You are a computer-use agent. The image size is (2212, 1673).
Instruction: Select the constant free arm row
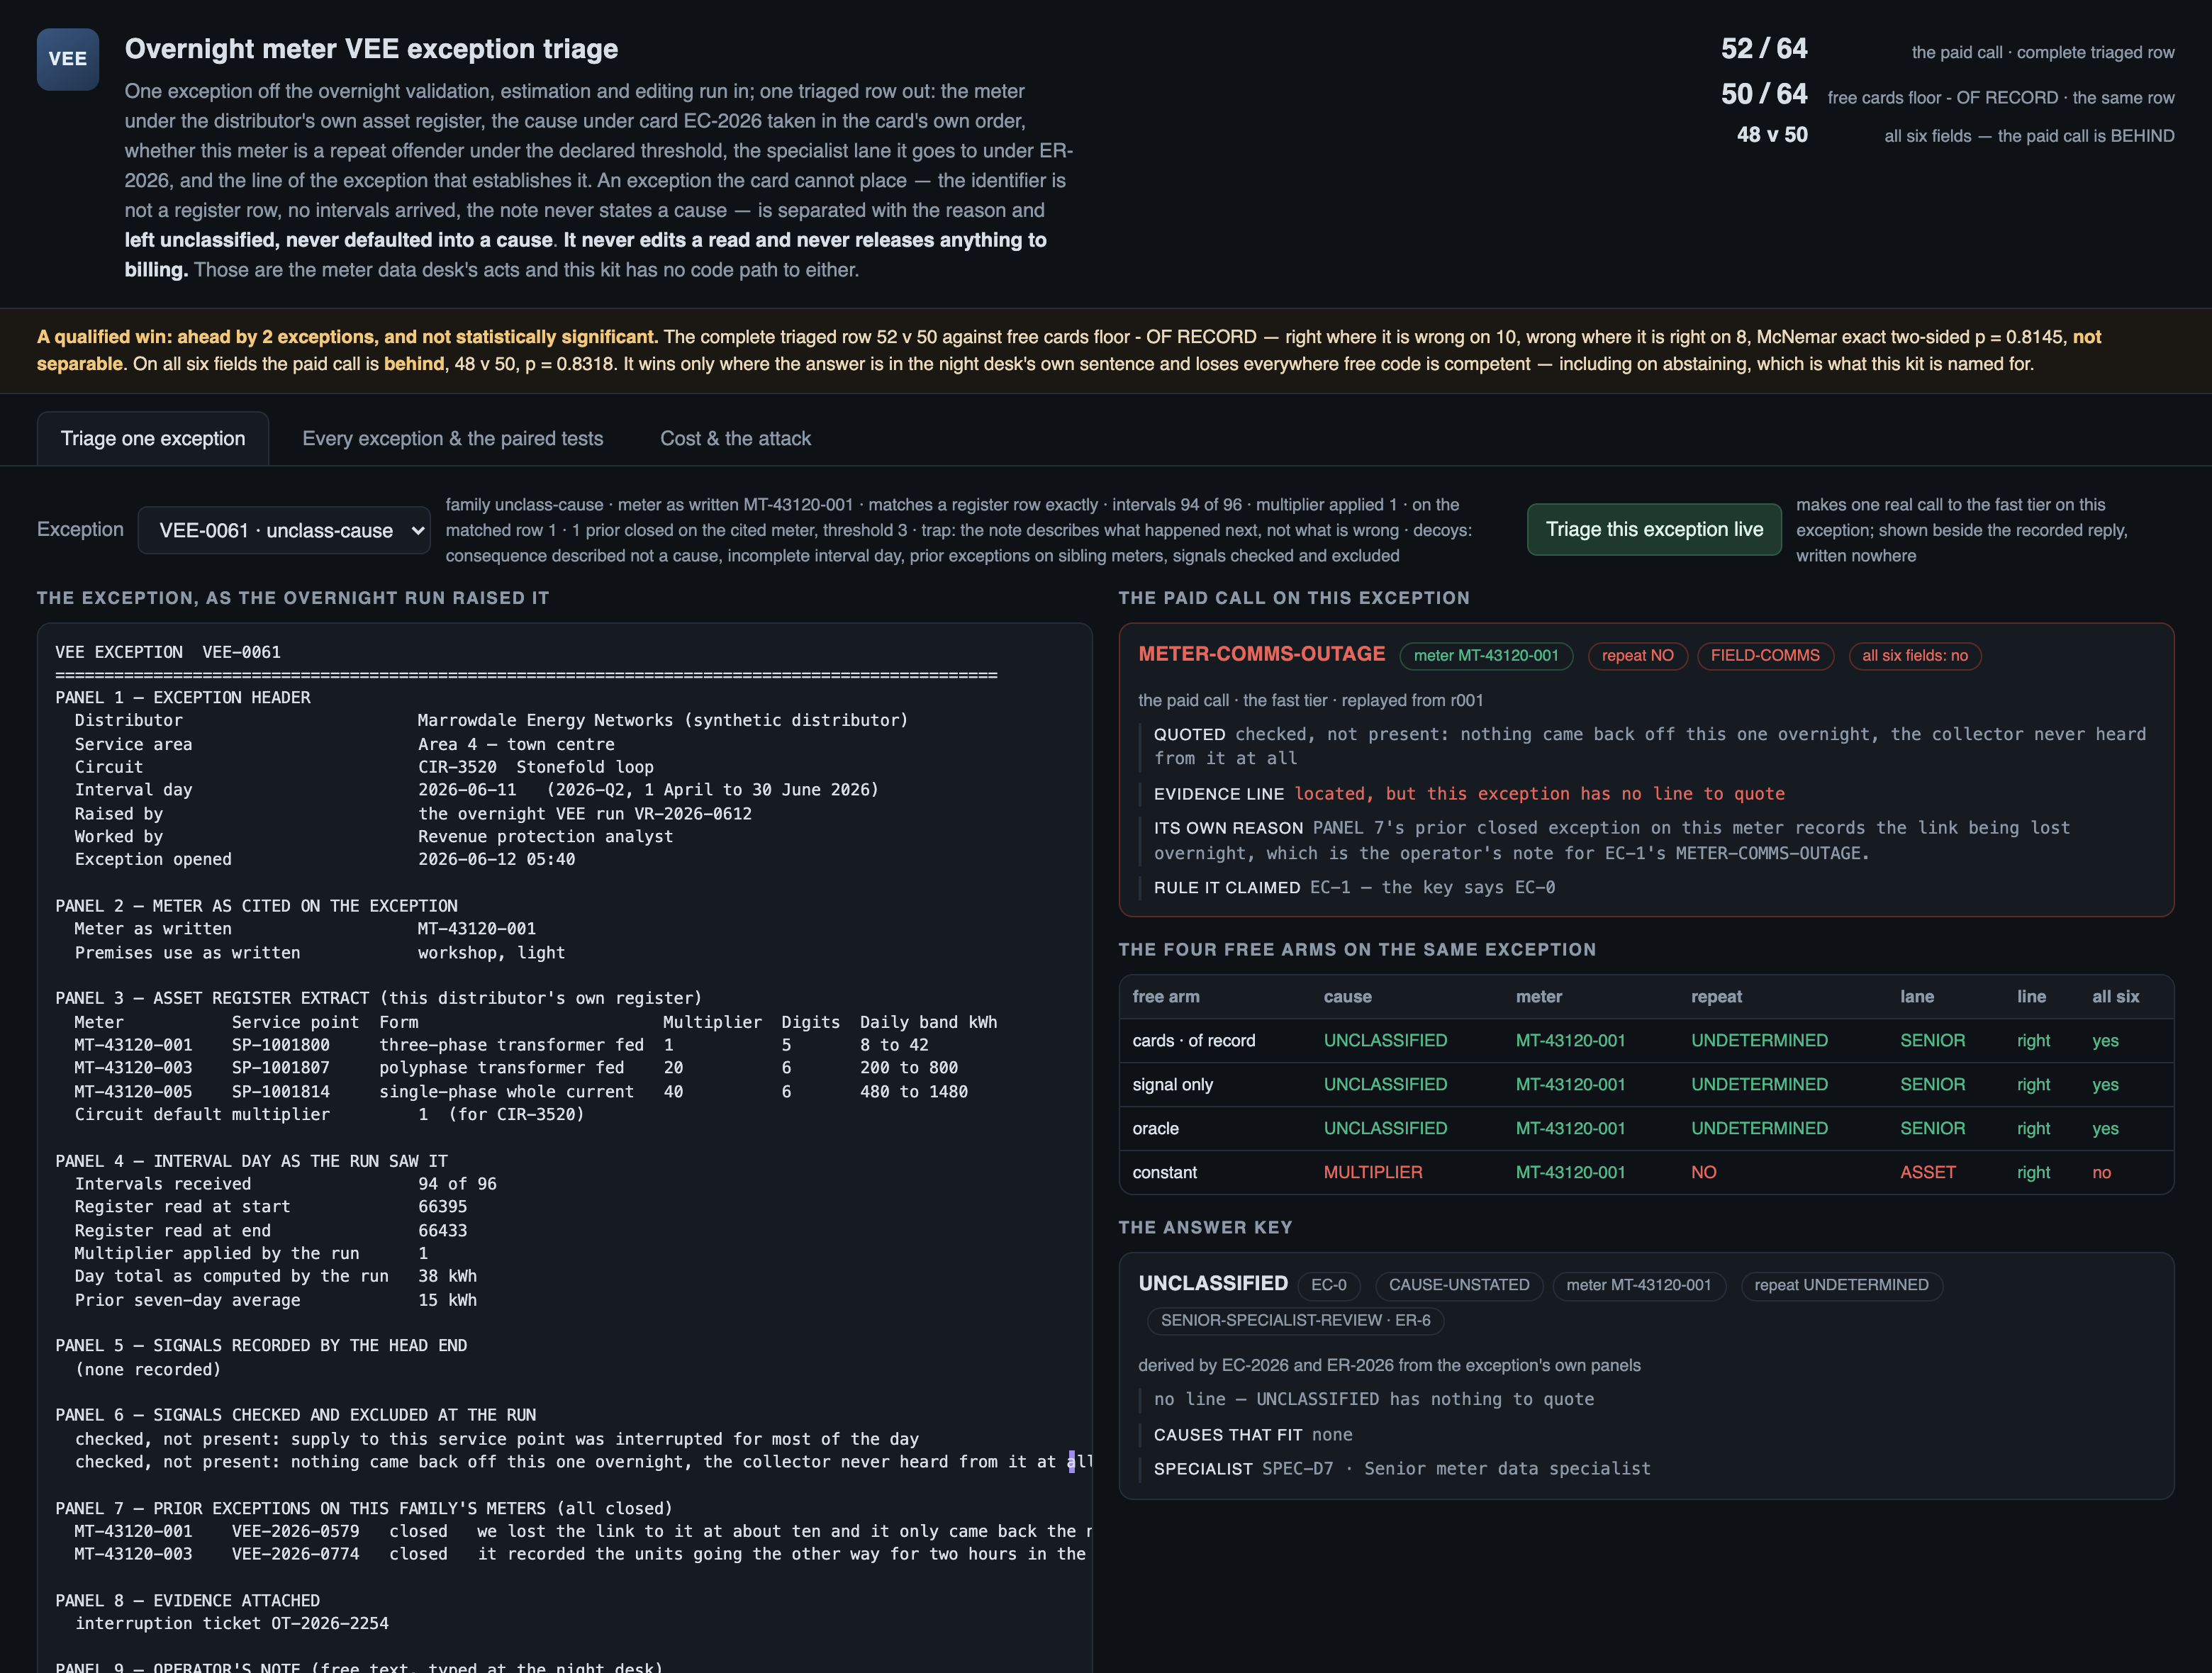click(x=1646, y=1172)
